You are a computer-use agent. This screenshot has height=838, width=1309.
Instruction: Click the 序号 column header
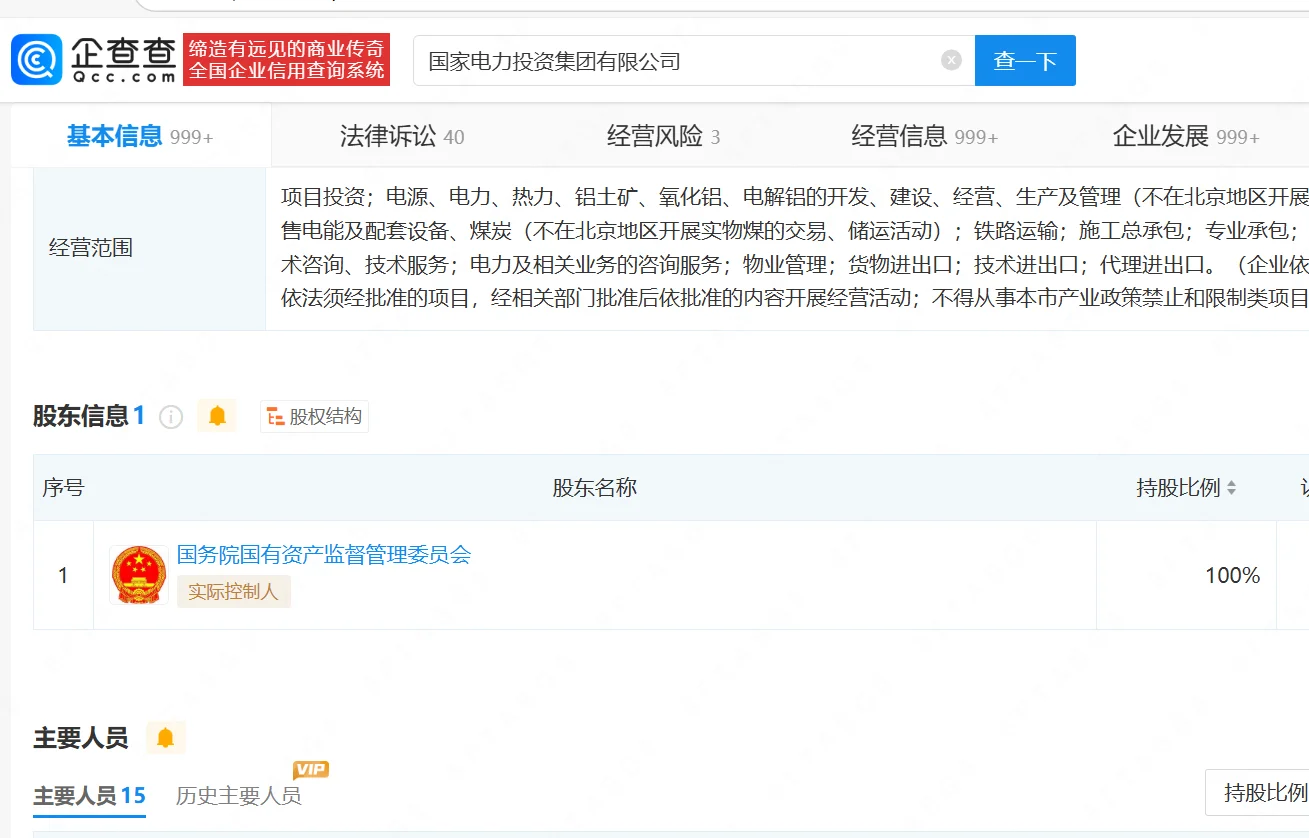pyautogui.click(x=63, y=488)
